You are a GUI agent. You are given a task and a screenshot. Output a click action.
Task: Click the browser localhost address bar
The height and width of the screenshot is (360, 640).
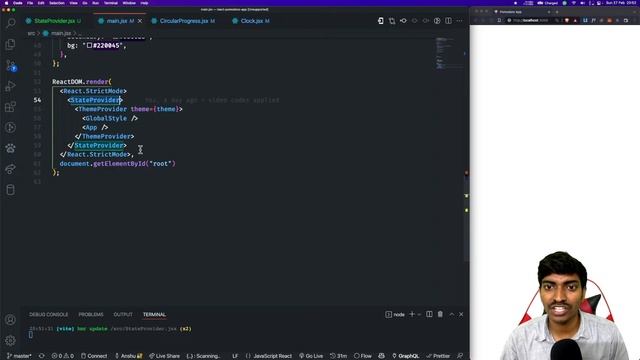tap(530, 20)
